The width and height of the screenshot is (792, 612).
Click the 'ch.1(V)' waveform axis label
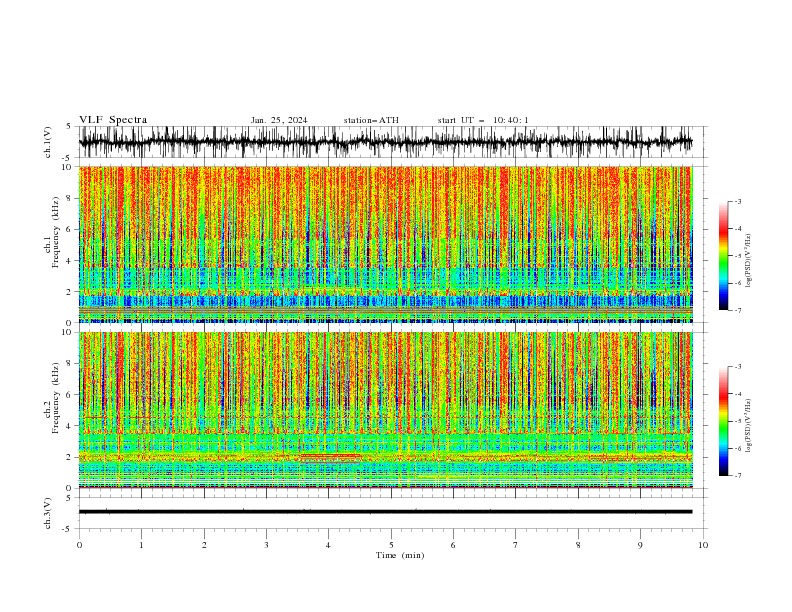(x=48, y=142)
